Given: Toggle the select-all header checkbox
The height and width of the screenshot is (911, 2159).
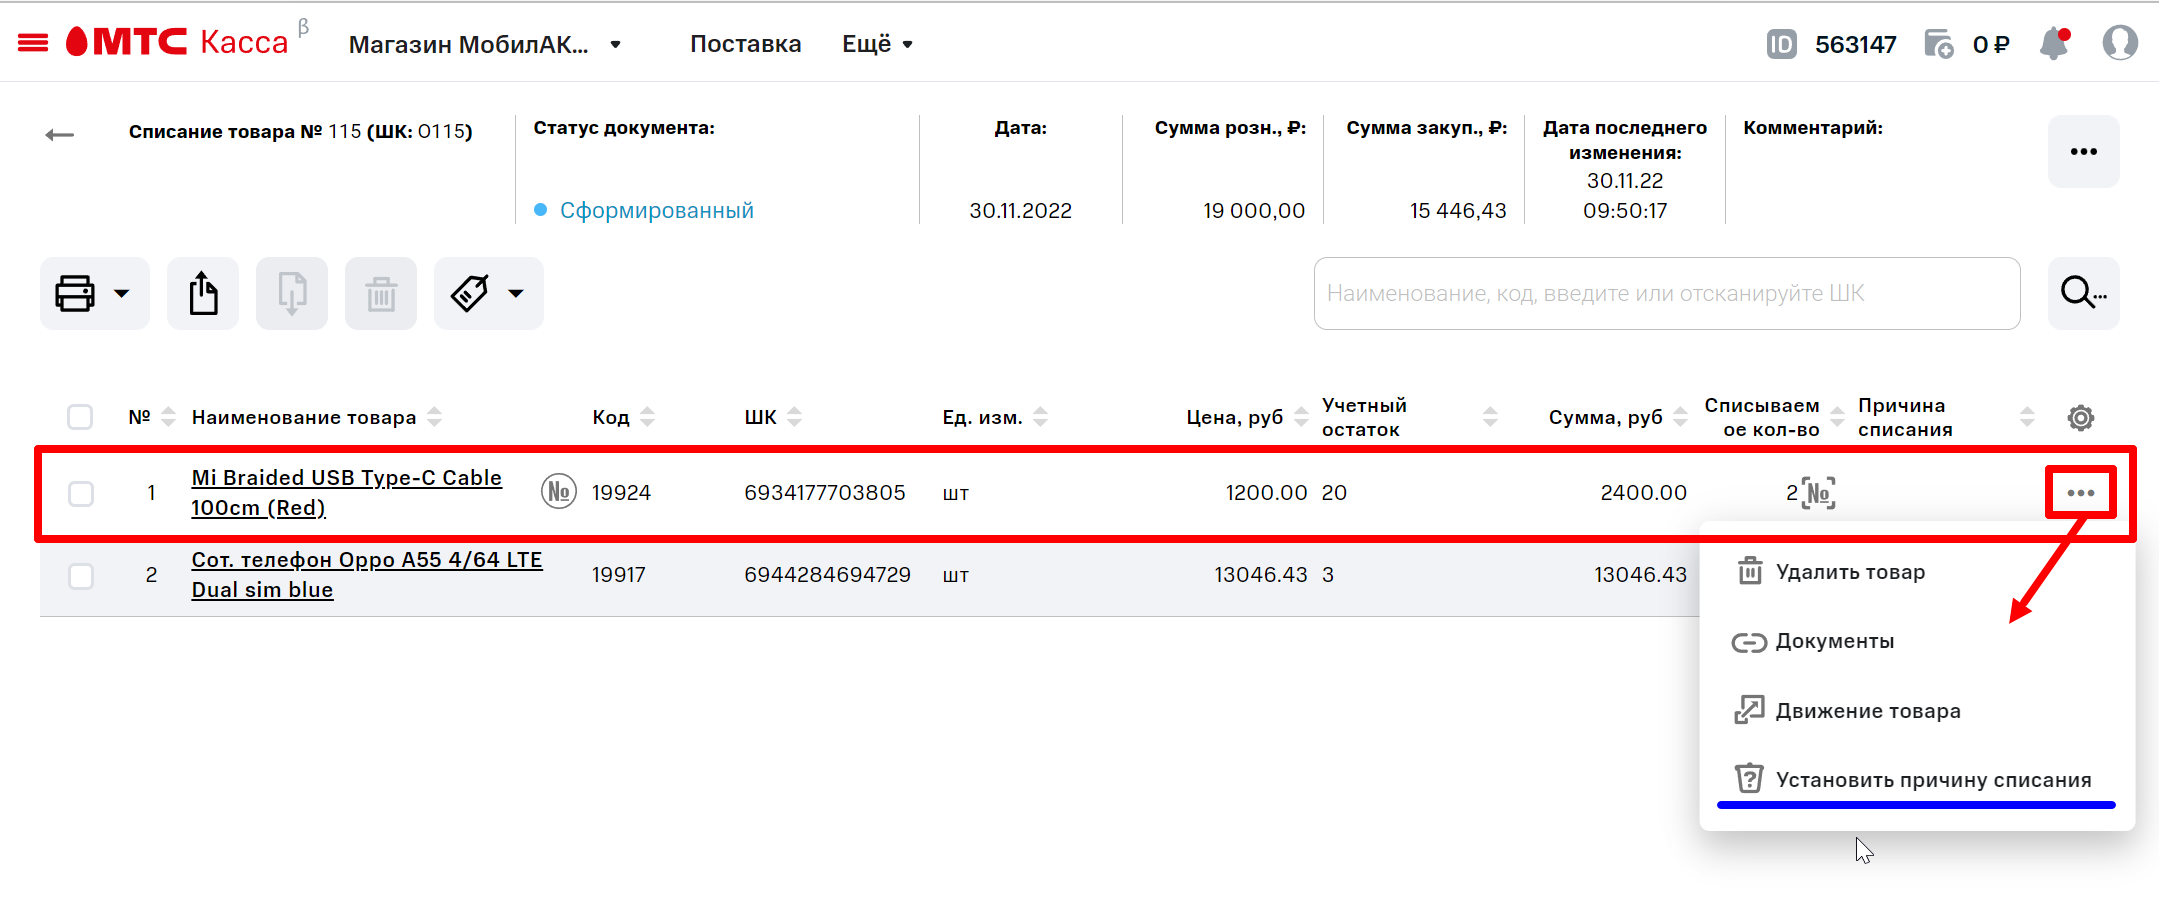Looking at the screenshot, I should tap(80, 417).
